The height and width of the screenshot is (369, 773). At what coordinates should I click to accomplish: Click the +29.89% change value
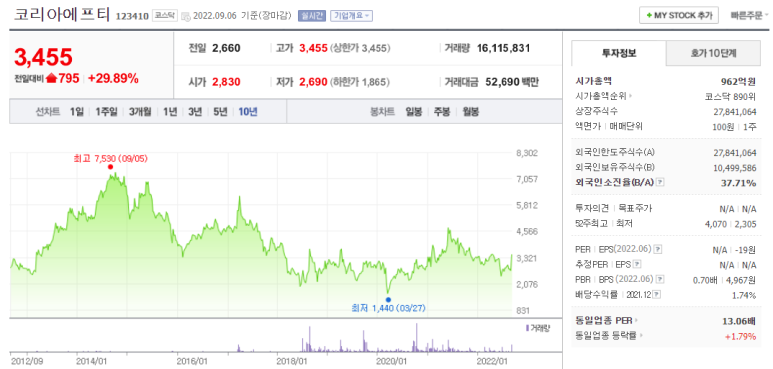113,78
